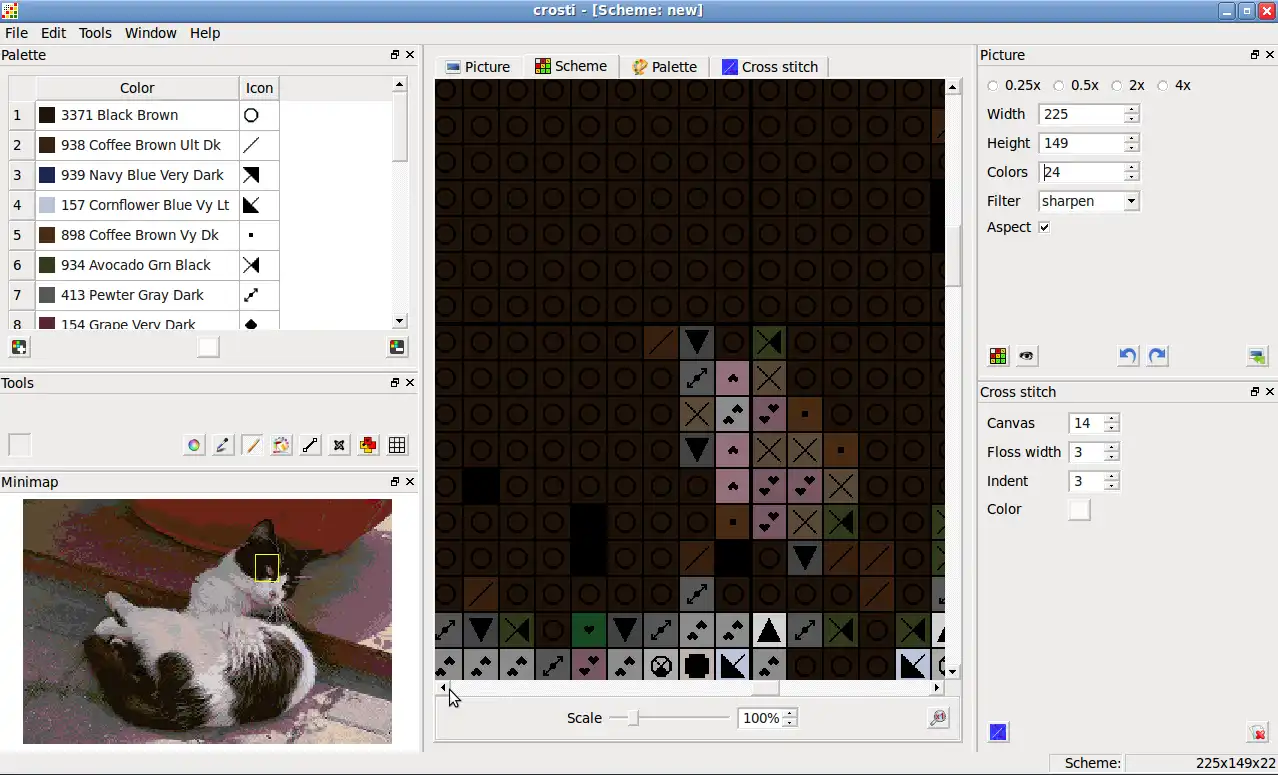1278x775 pixels.
Task: Click the palette grid icon in Picture panel
Action: point(997,355)
